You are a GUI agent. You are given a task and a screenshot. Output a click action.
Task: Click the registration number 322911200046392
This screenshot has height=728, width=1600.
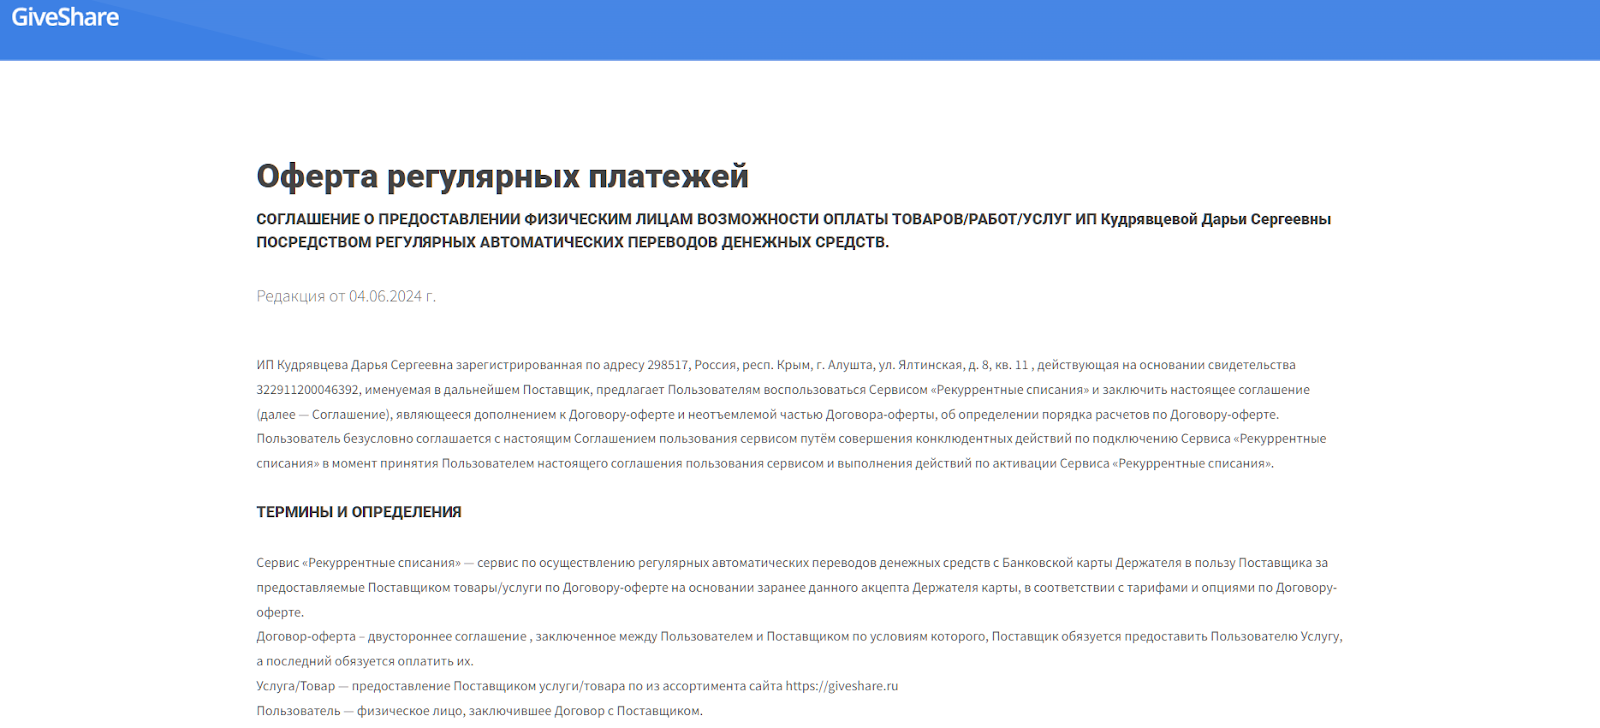tap(307, 390)
